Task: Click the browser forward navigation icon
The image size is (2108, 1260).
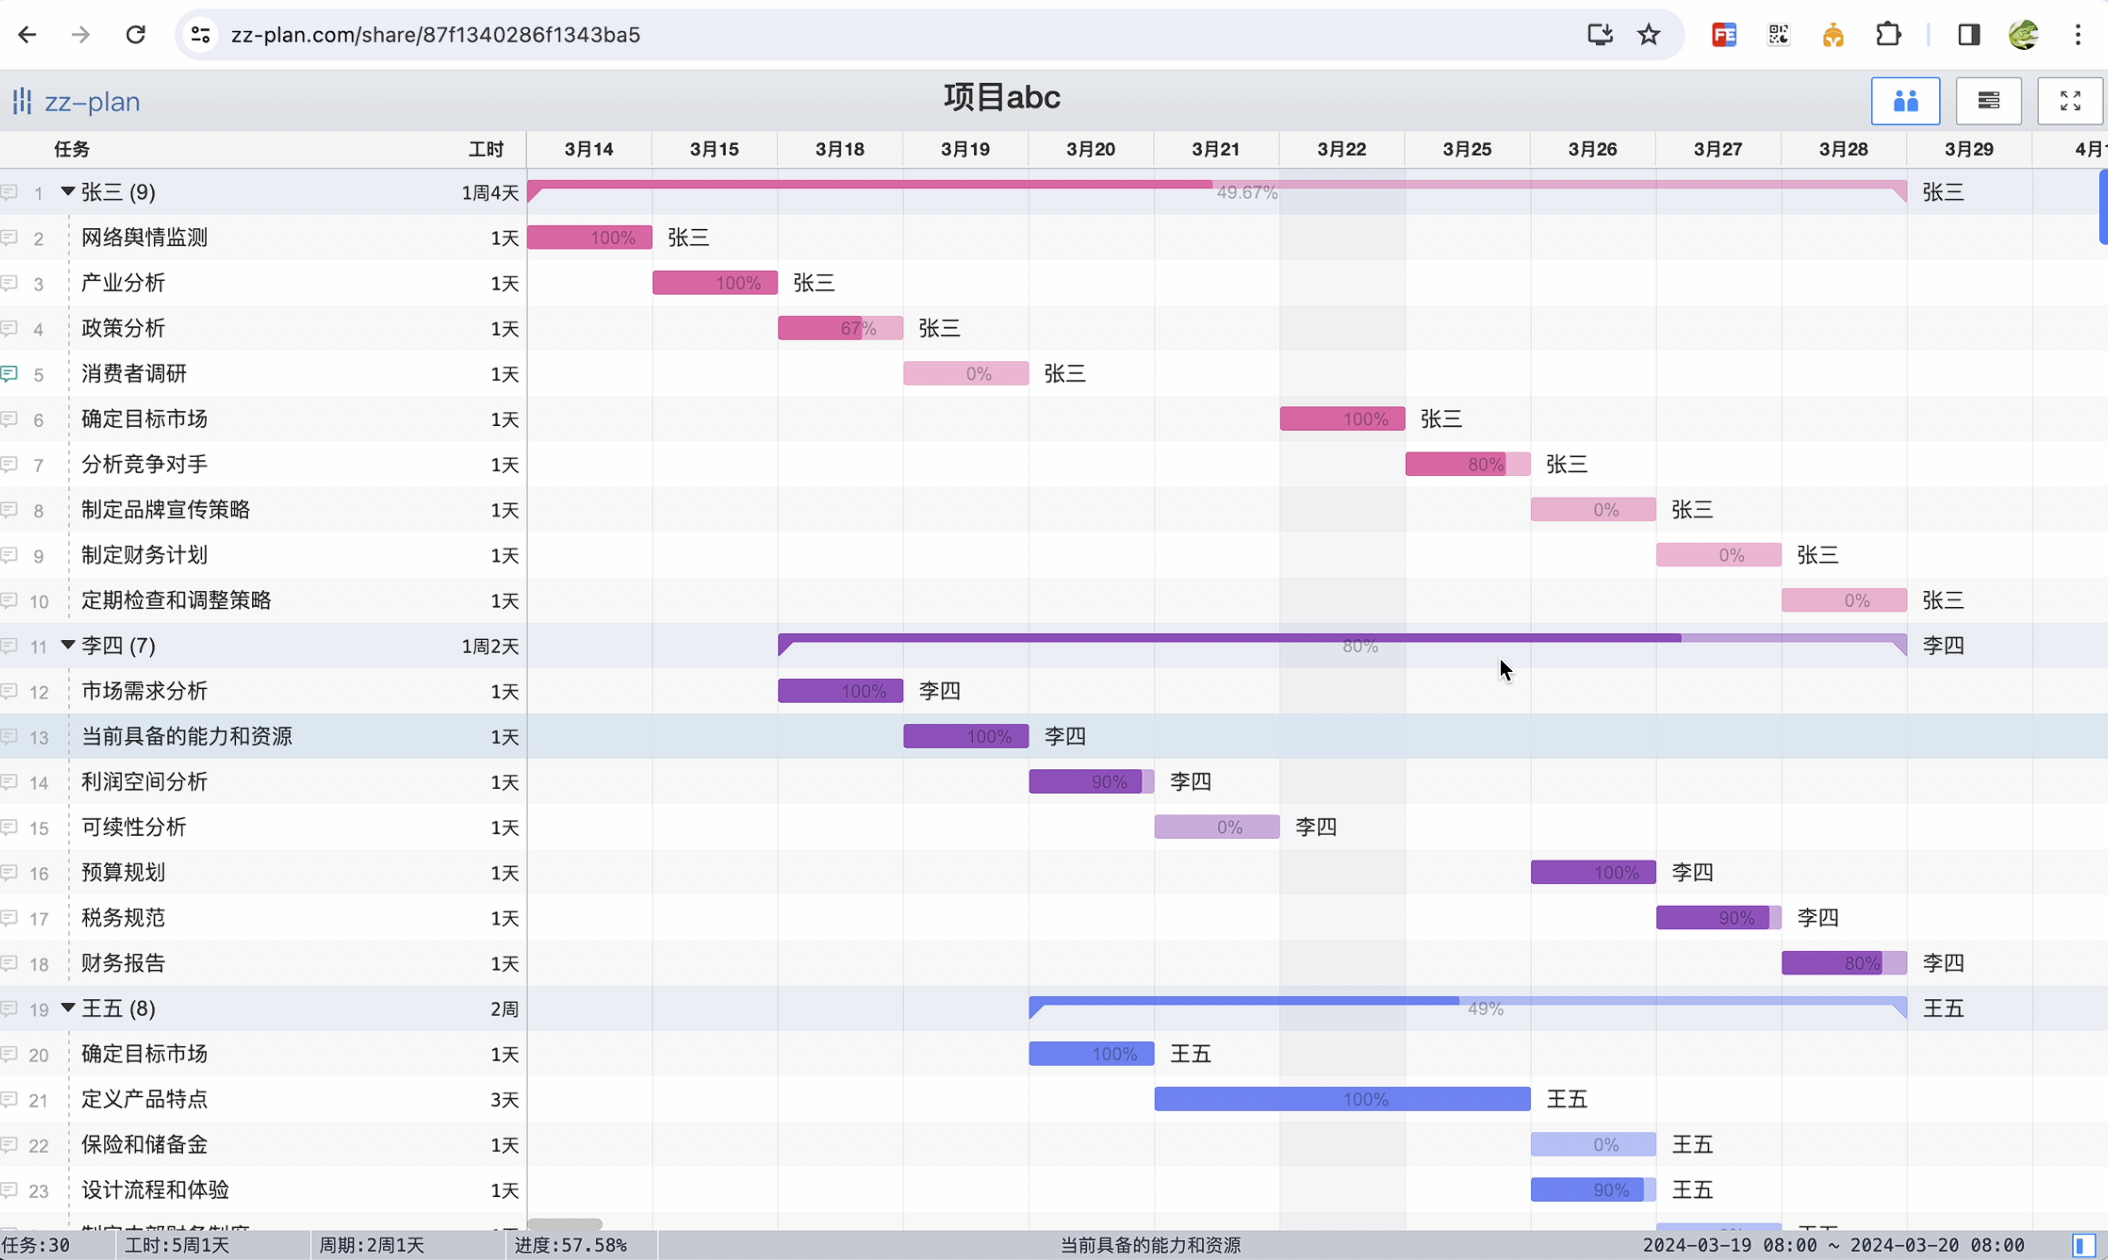Action: 79,33
